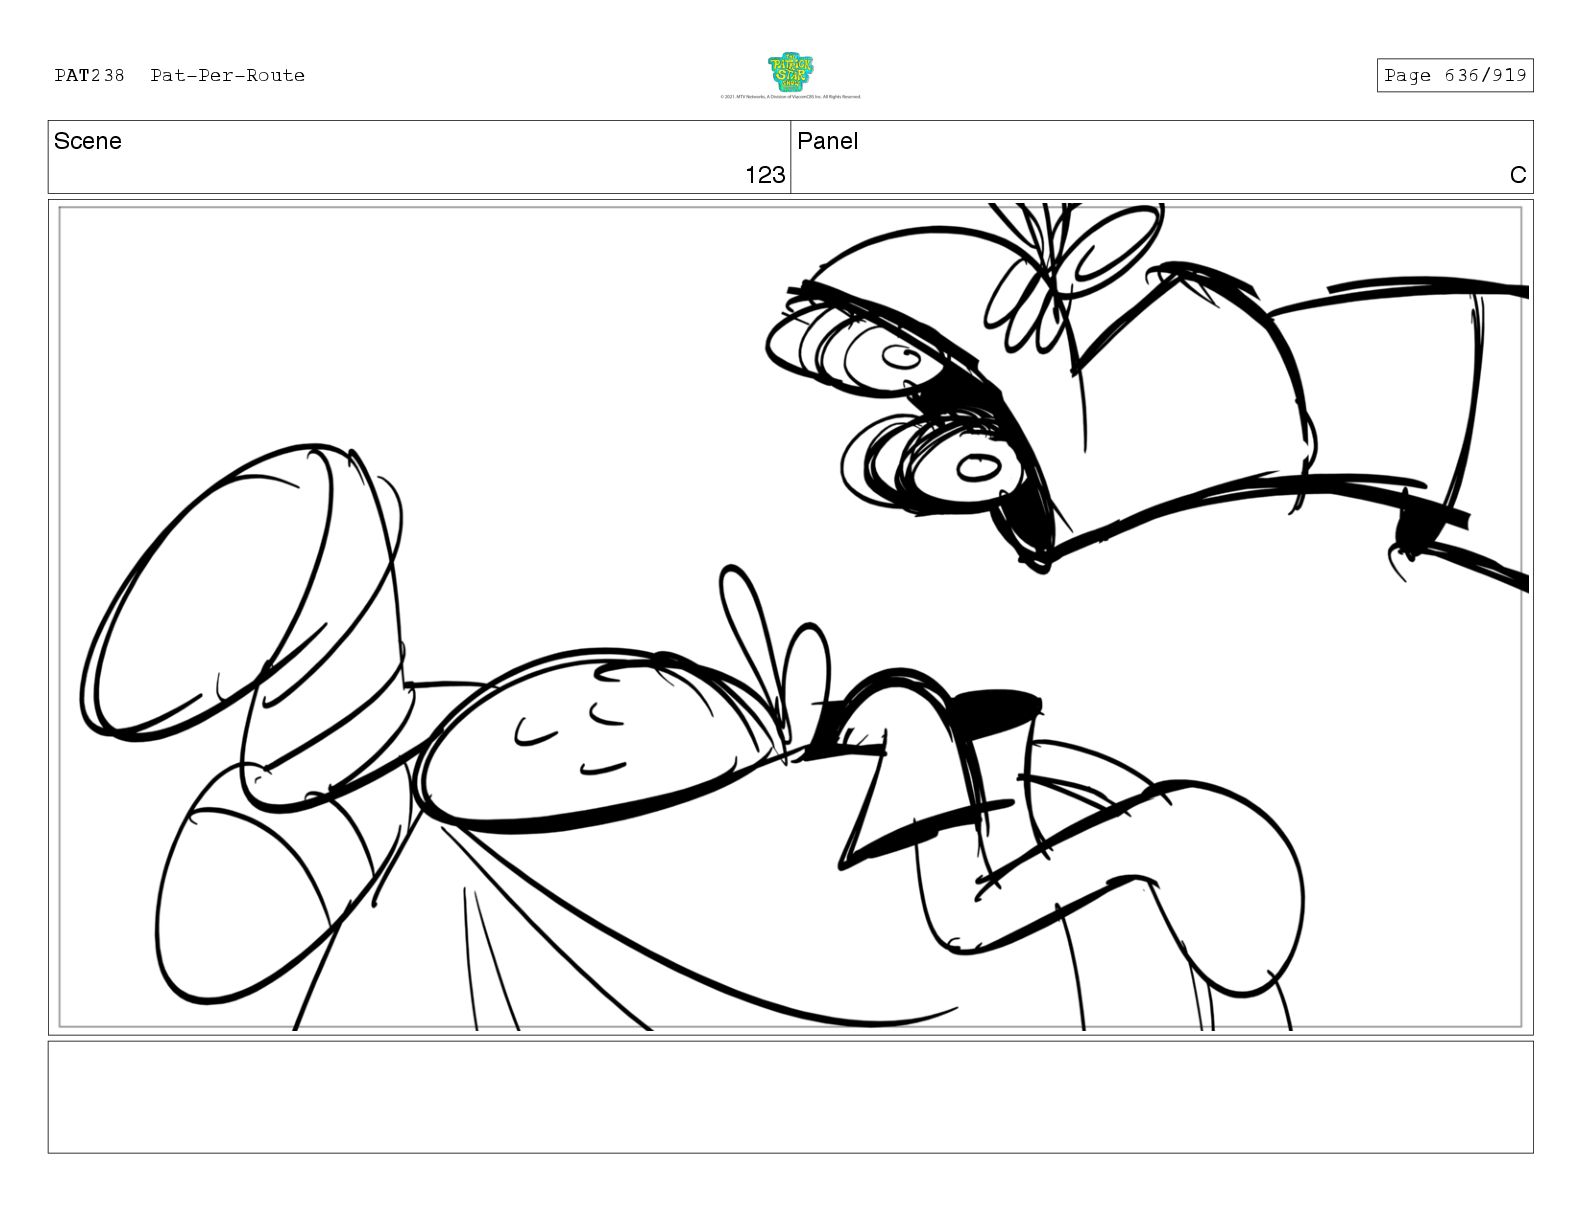This screenshot has width=1582, height=1225.
Task: Click scene number '123'
Action: coord(765,175)
